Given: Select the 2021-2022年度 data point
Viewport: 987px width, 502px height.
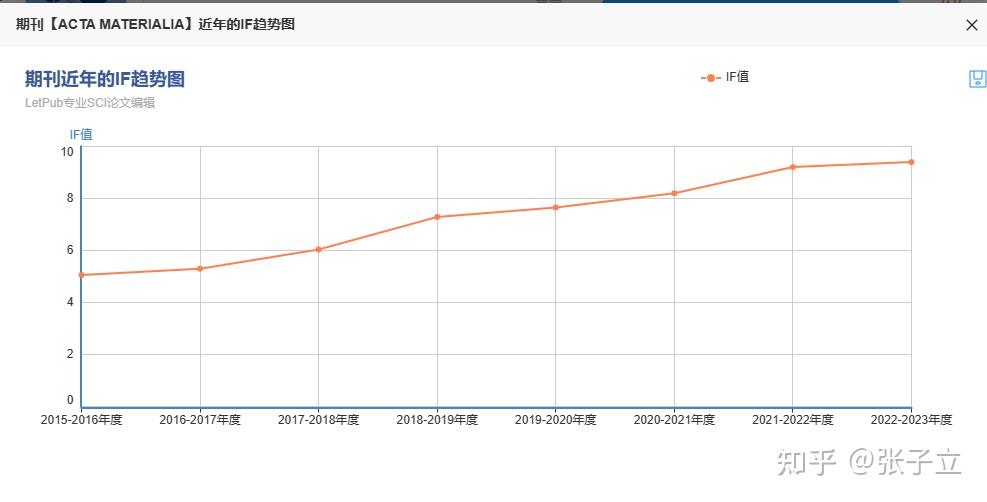Looking at the screenshot, I should [792, 167].
